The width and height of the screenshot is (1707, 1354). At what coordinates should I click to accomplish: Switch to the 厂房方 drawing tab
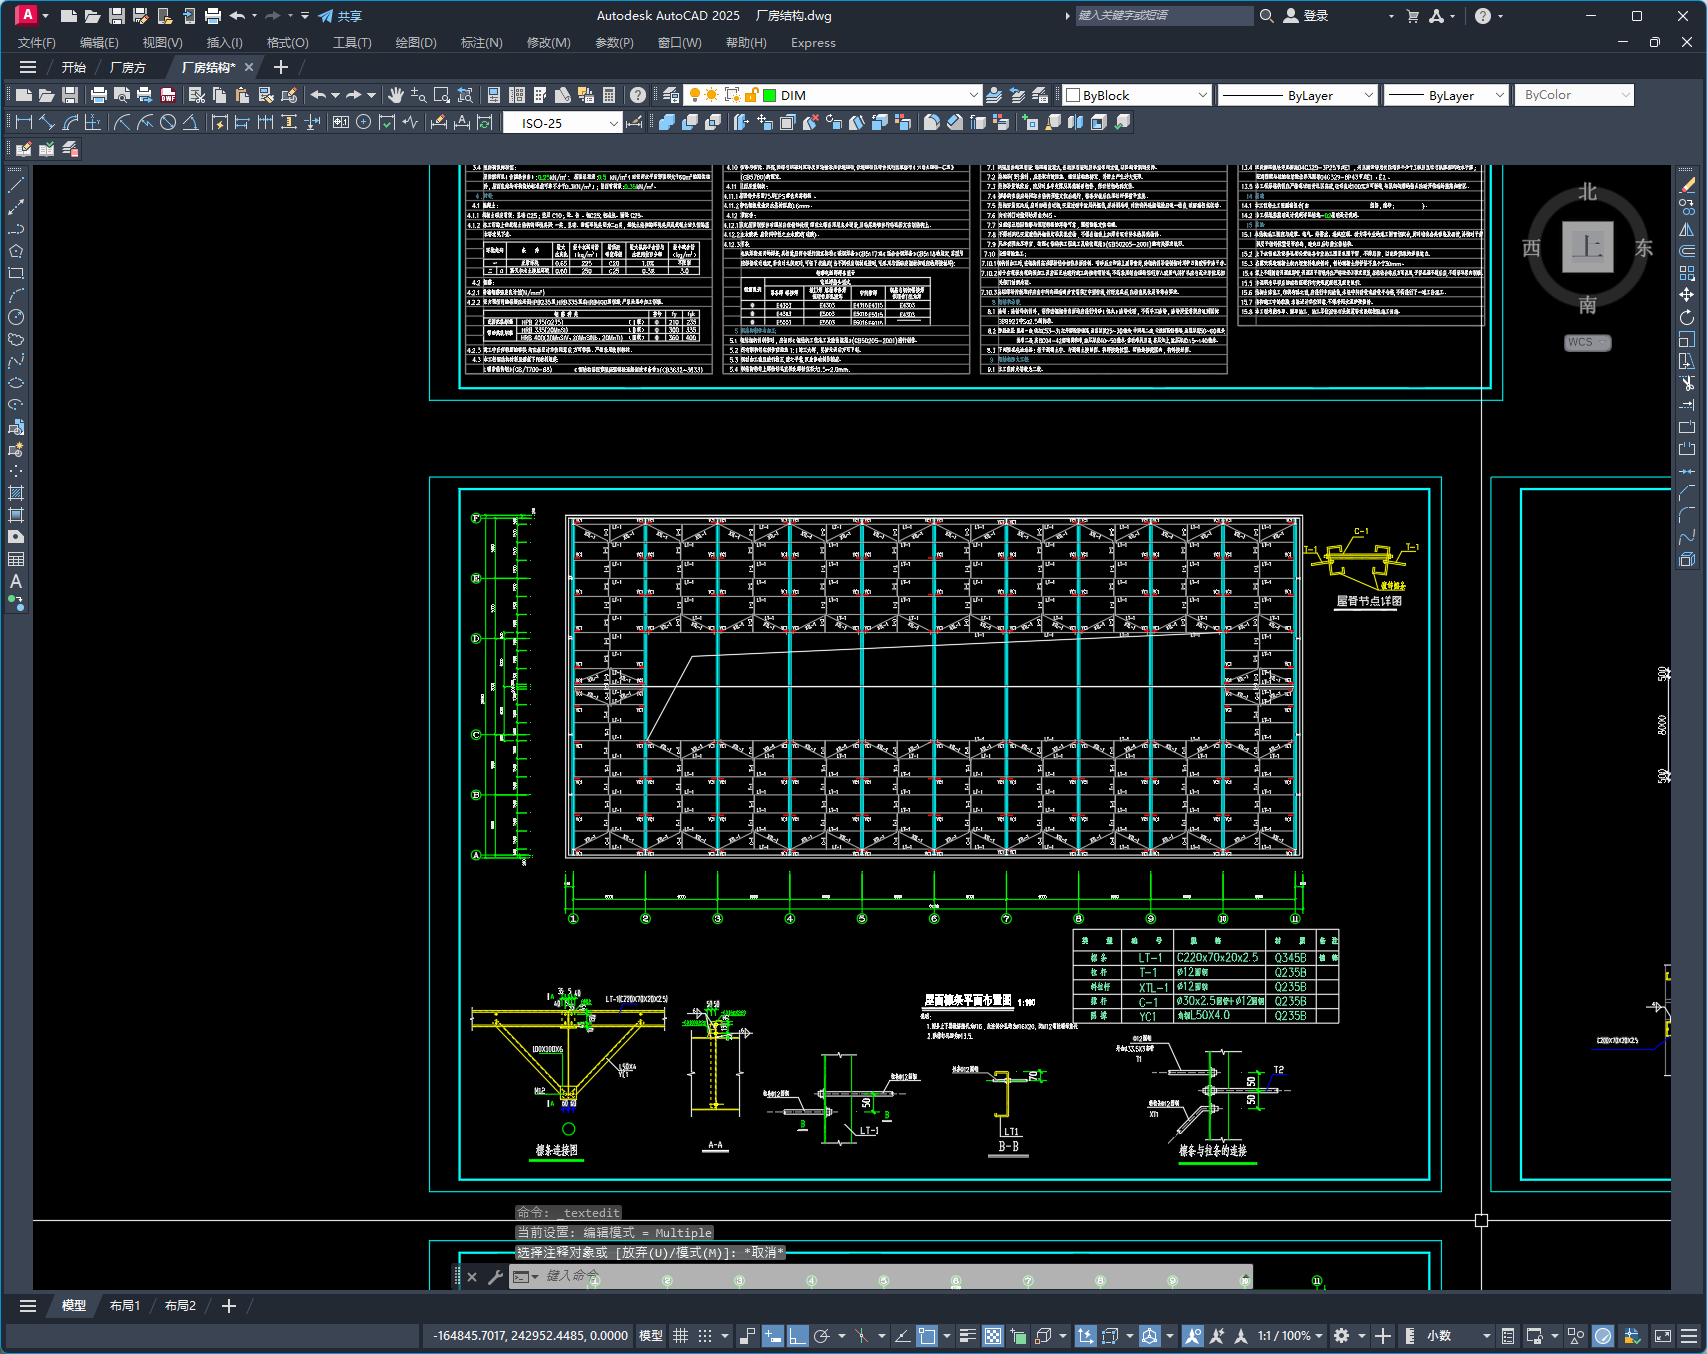pos(128,67)
